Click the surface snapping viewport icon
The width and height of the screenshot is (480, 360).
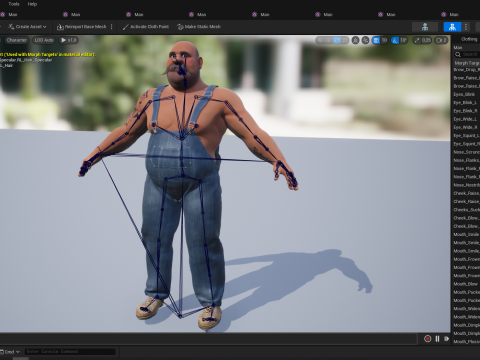click(366, 40)
